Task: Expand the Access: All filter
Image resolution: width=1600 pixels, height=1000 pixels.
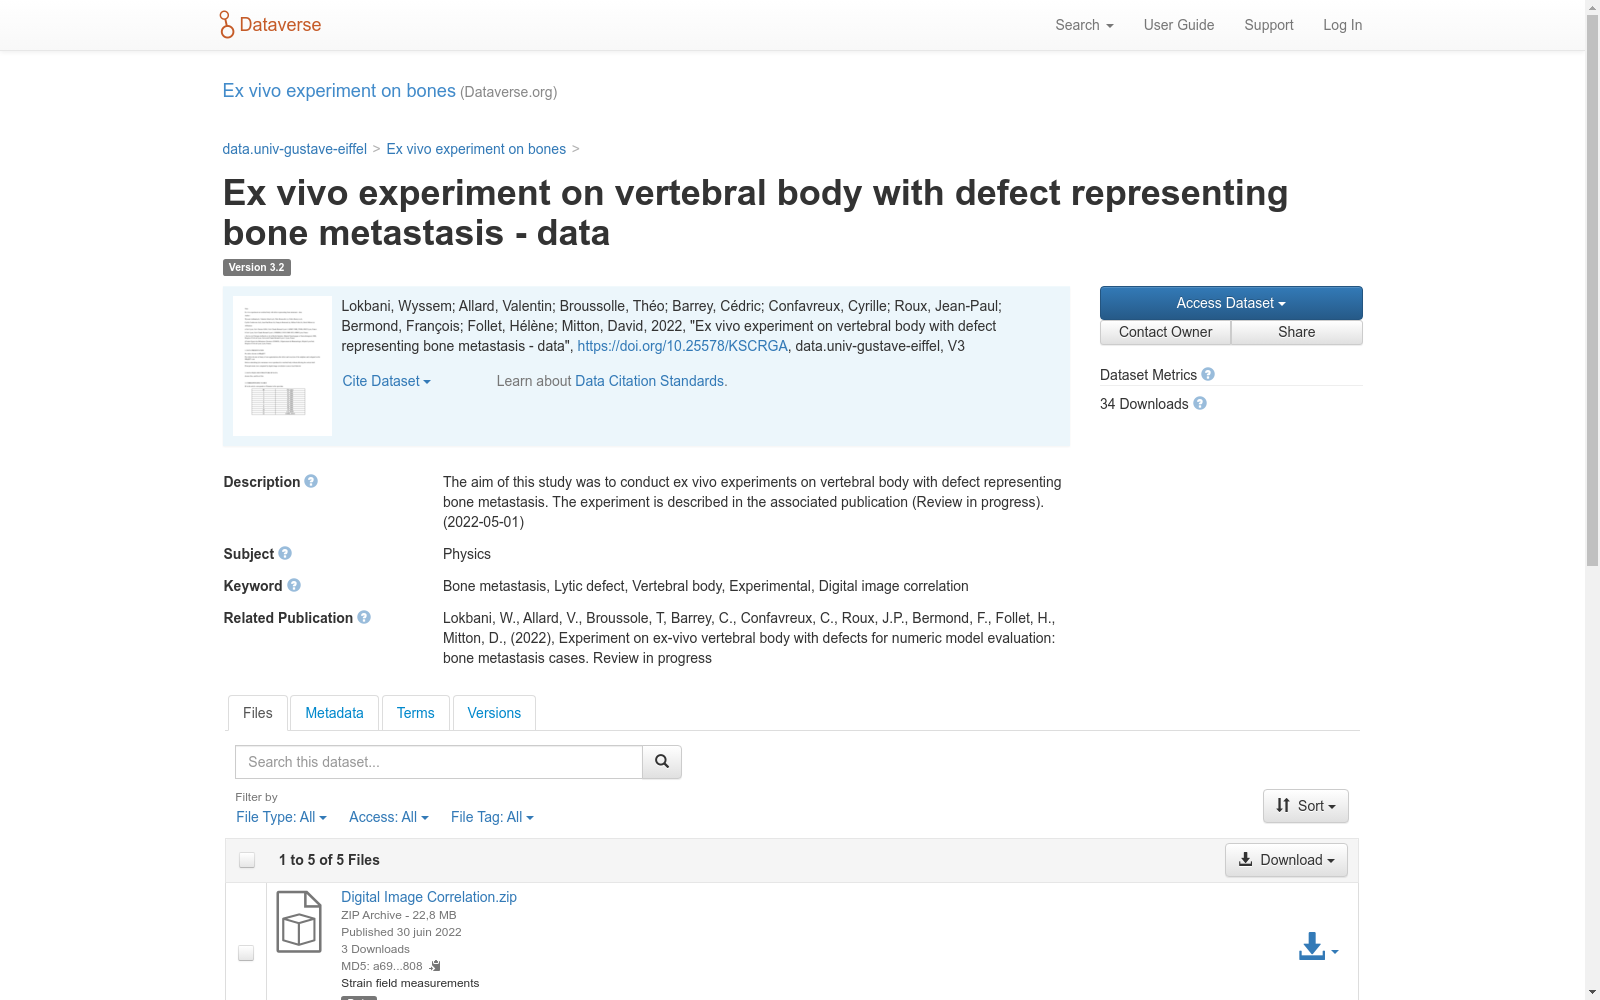Action: tap(389, 817)
